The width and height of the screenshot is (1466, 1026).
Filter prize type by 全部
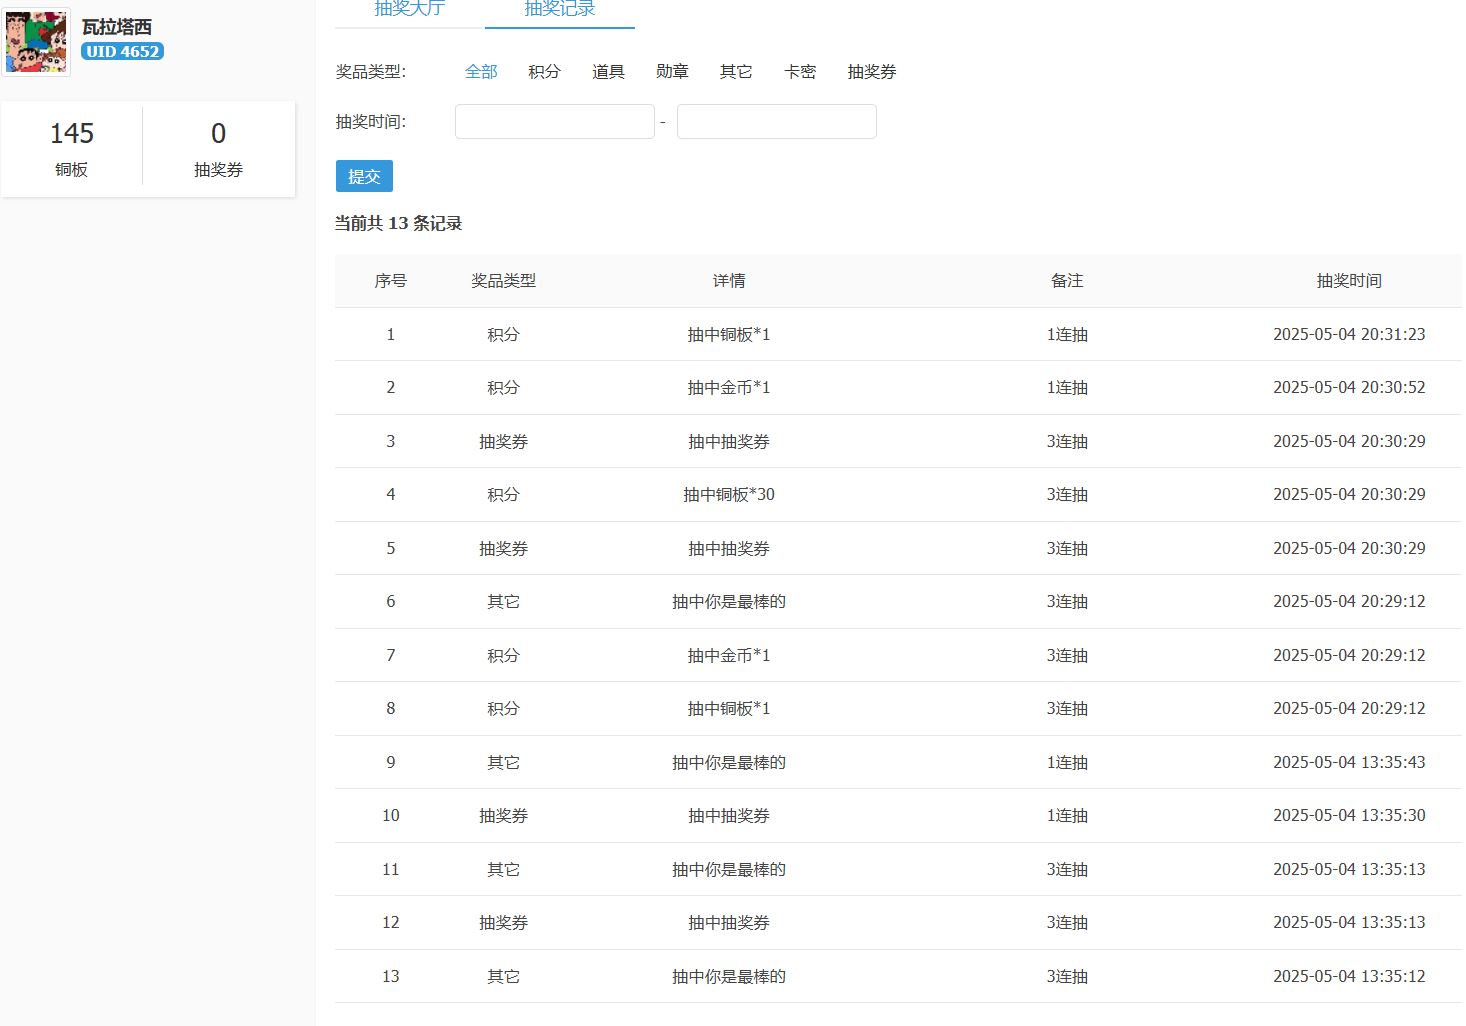(481, 72)
